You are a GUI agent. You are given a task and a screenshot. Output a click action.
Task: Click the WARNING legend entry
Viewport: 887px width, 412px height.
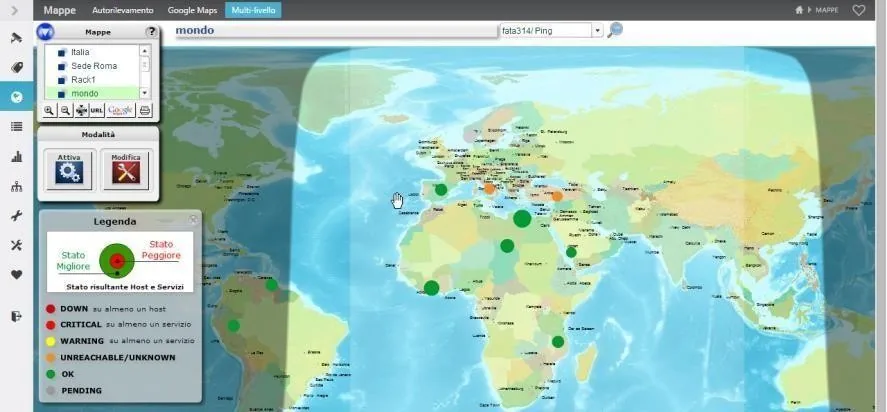pos(120,341)
